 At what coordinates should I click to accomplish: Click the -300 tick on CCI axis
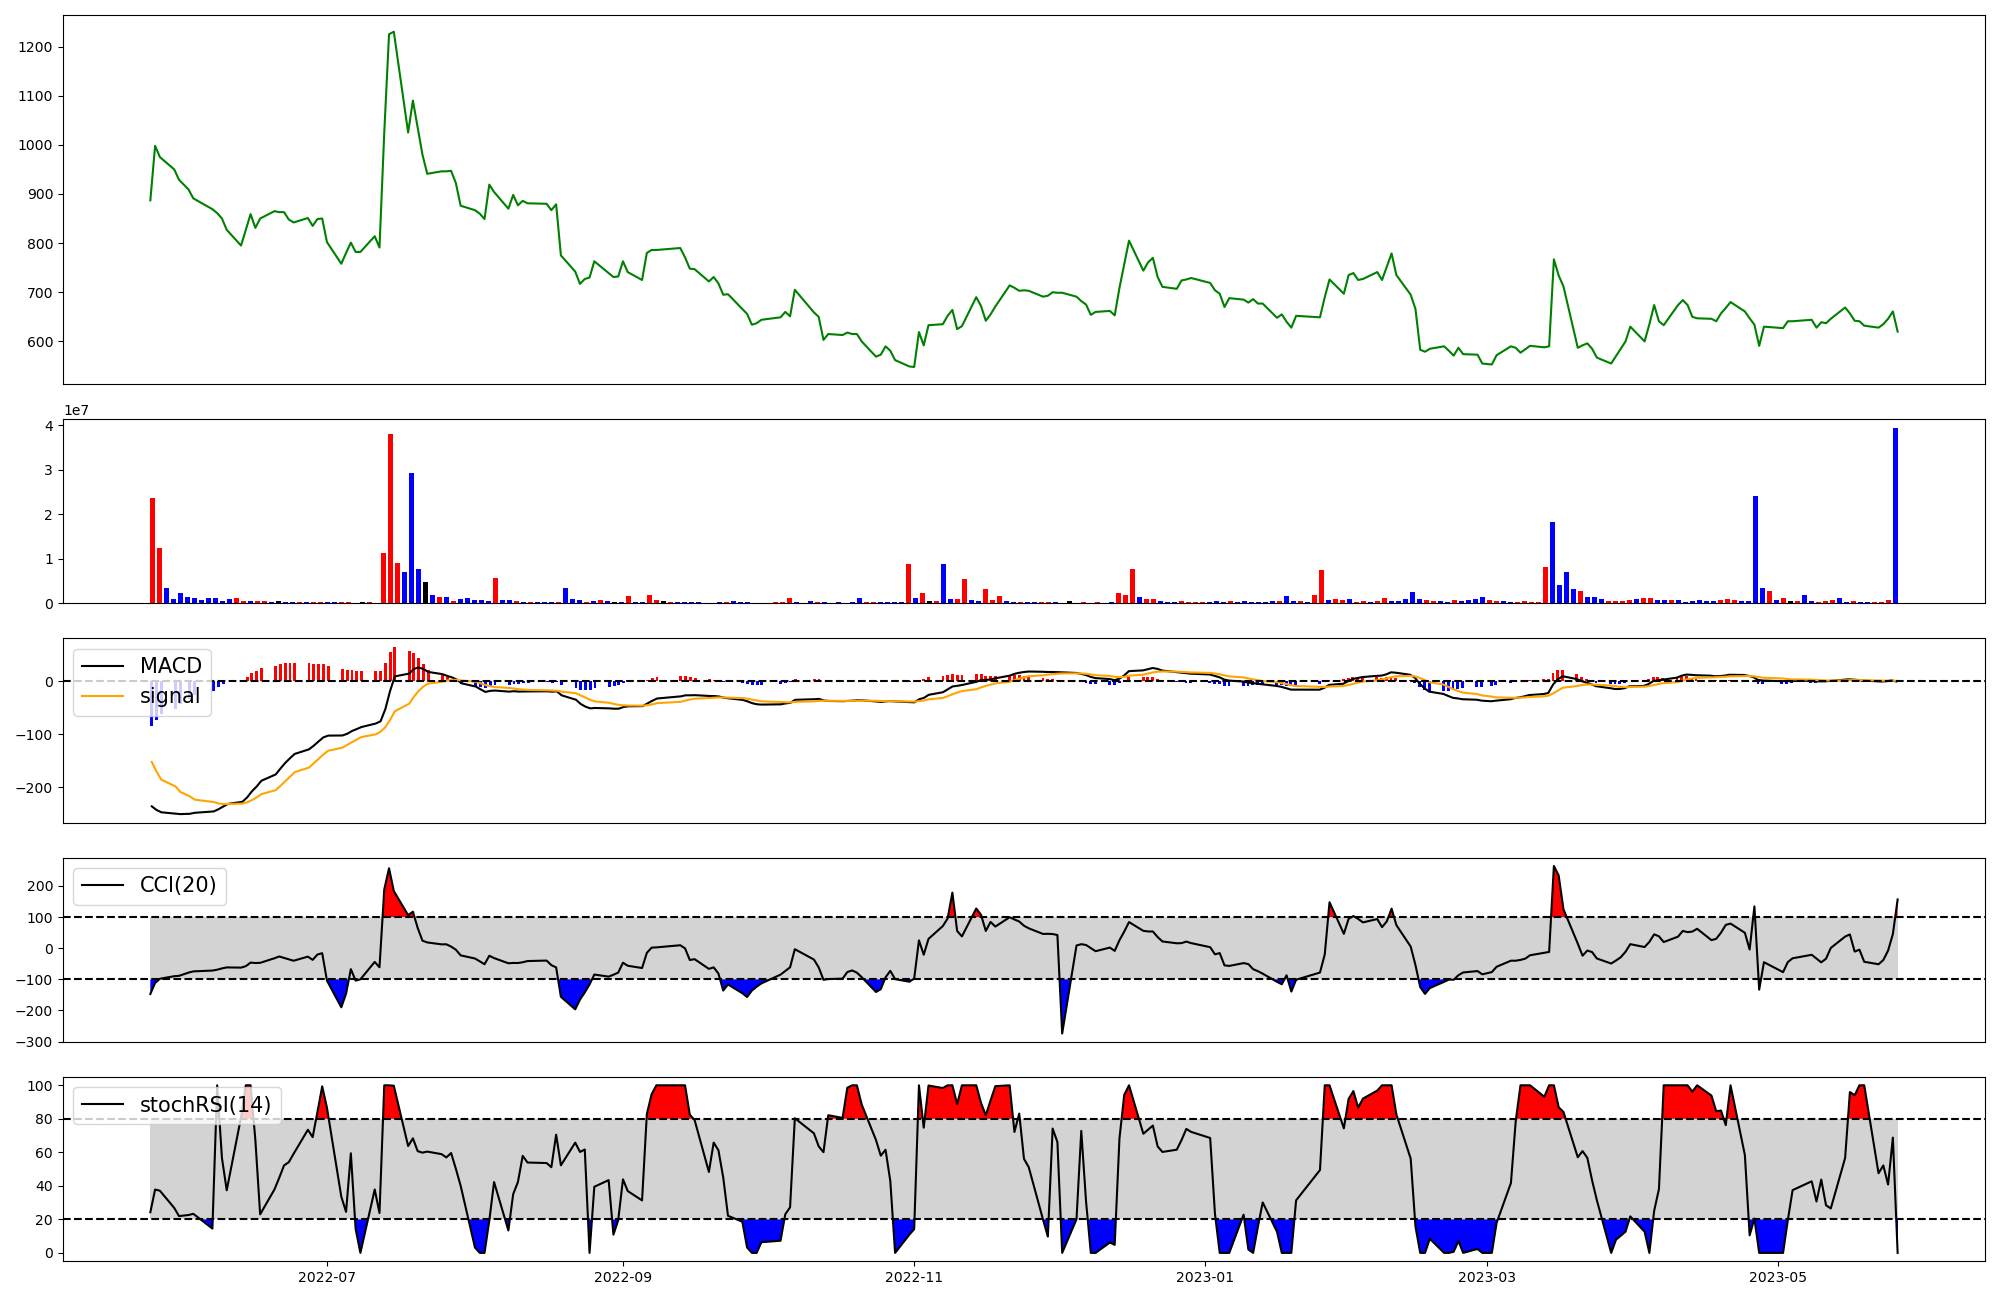point(32,1042)
